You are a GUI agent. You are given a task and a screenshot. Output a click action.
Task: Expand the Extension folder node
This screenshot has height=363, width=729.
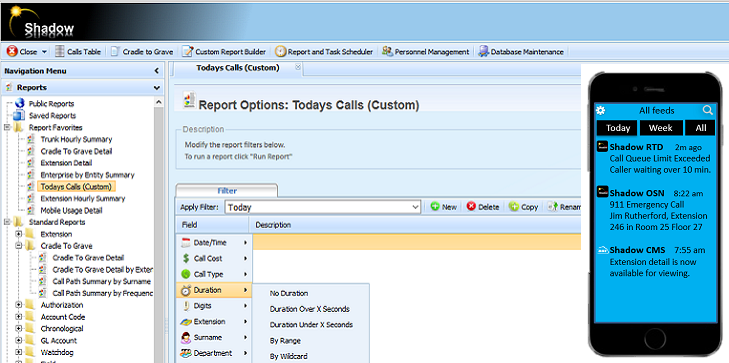(19, 234)
